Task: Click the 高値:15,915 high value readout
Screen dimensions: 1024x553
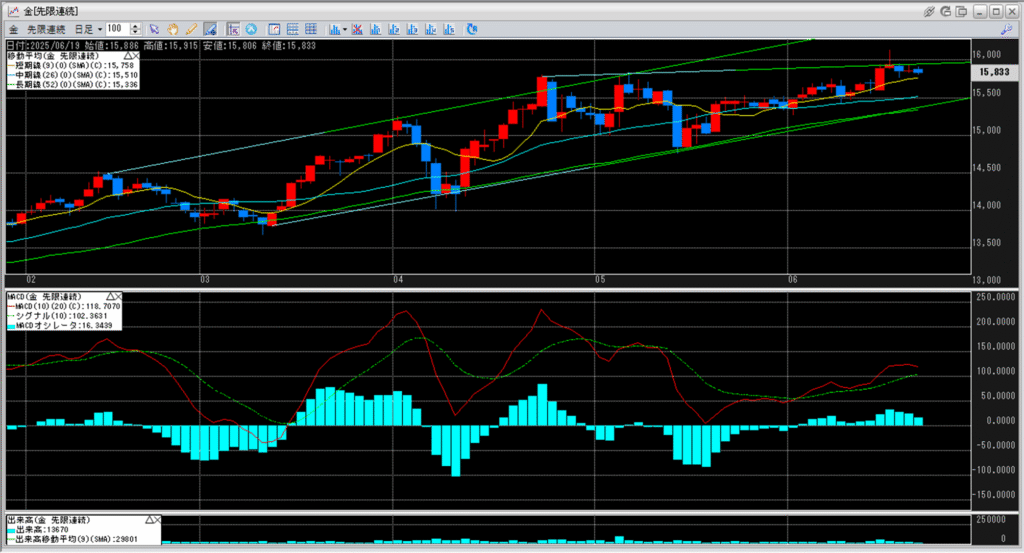Action: click(171, 46)
